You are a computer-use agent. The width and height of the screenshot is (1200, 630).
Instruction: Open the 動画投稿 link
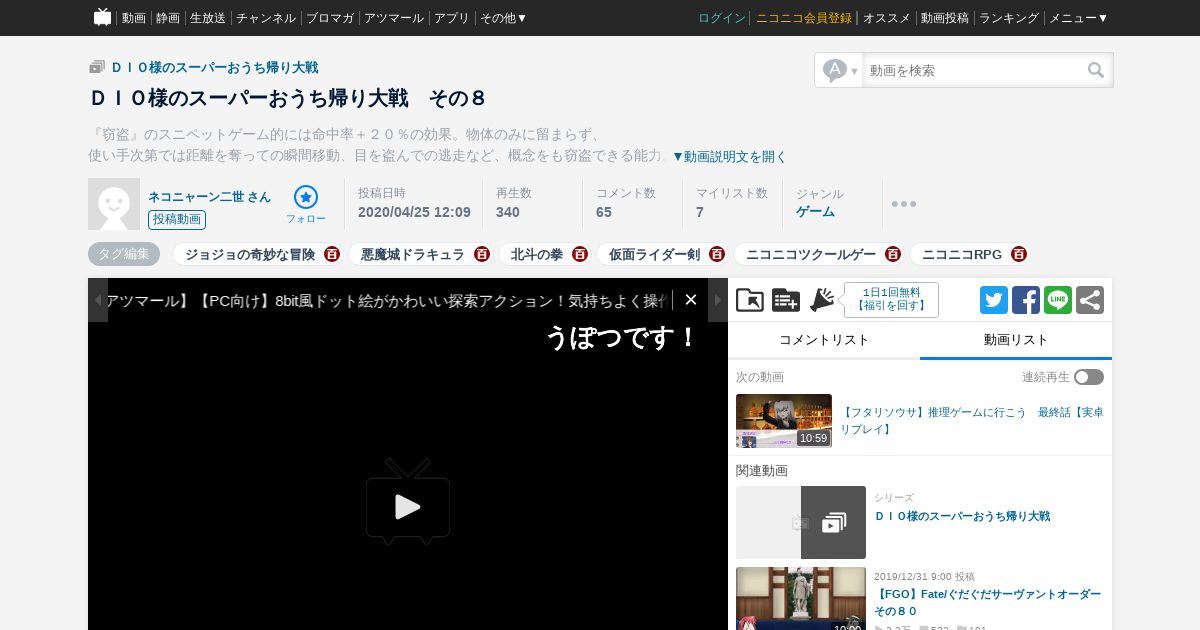pos(945,18)
